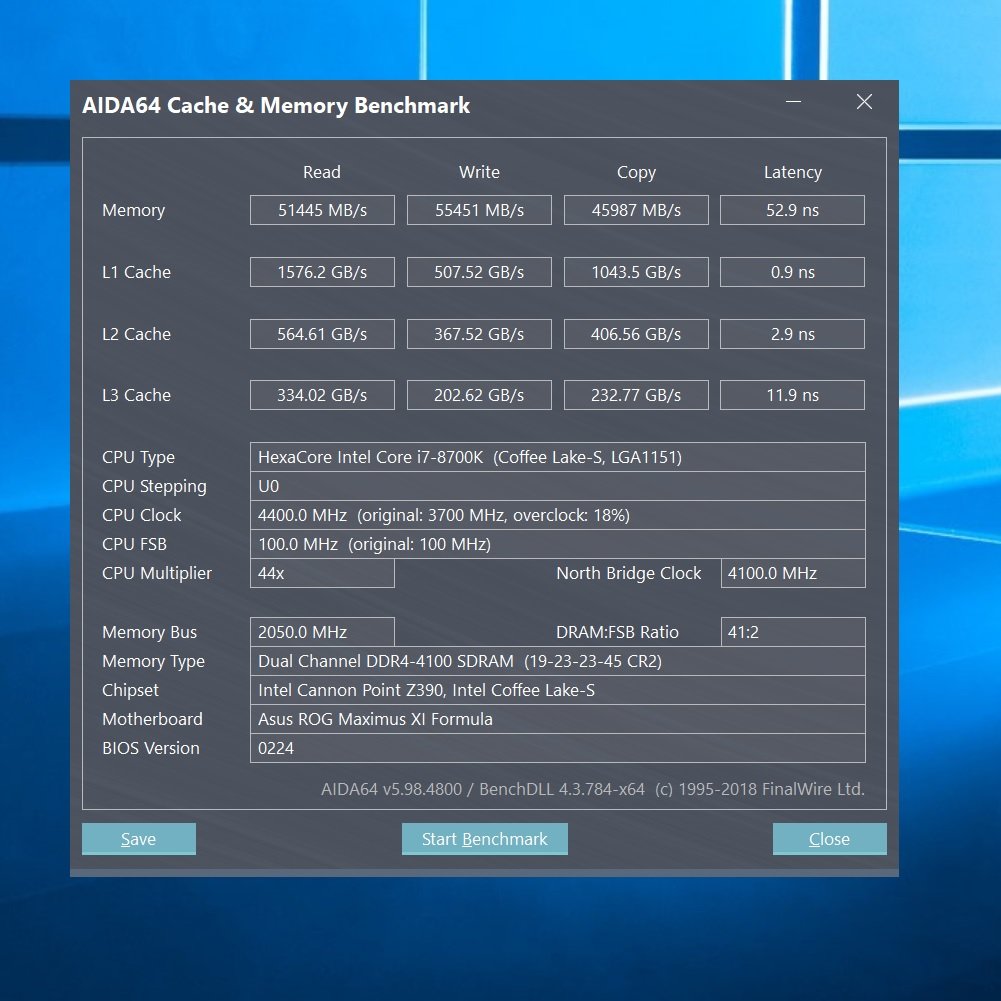1001x1001 pixels.
Task: Click the Memory row label
Action: click(x=133, y=211)
